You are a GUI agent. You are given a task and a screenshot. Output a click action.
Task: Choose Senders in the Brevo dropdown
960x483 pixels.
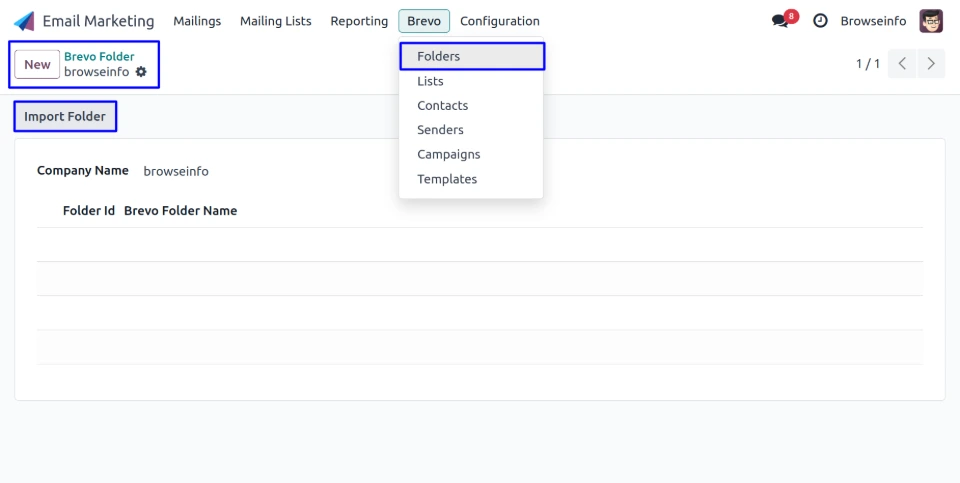[x=440, y=130]
